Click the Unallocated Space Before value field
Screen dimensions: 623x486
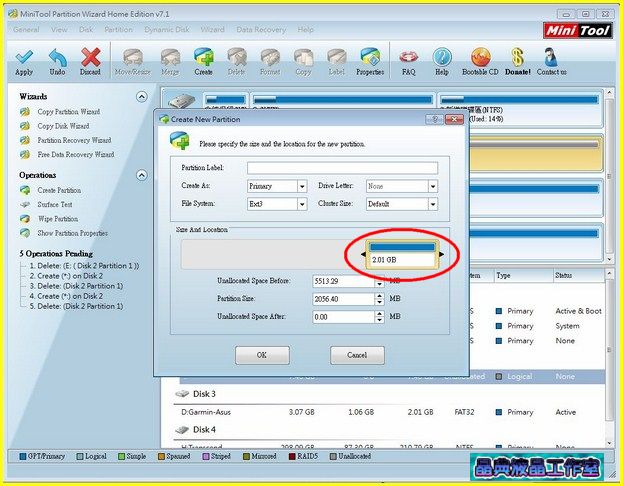click(344, 281)
